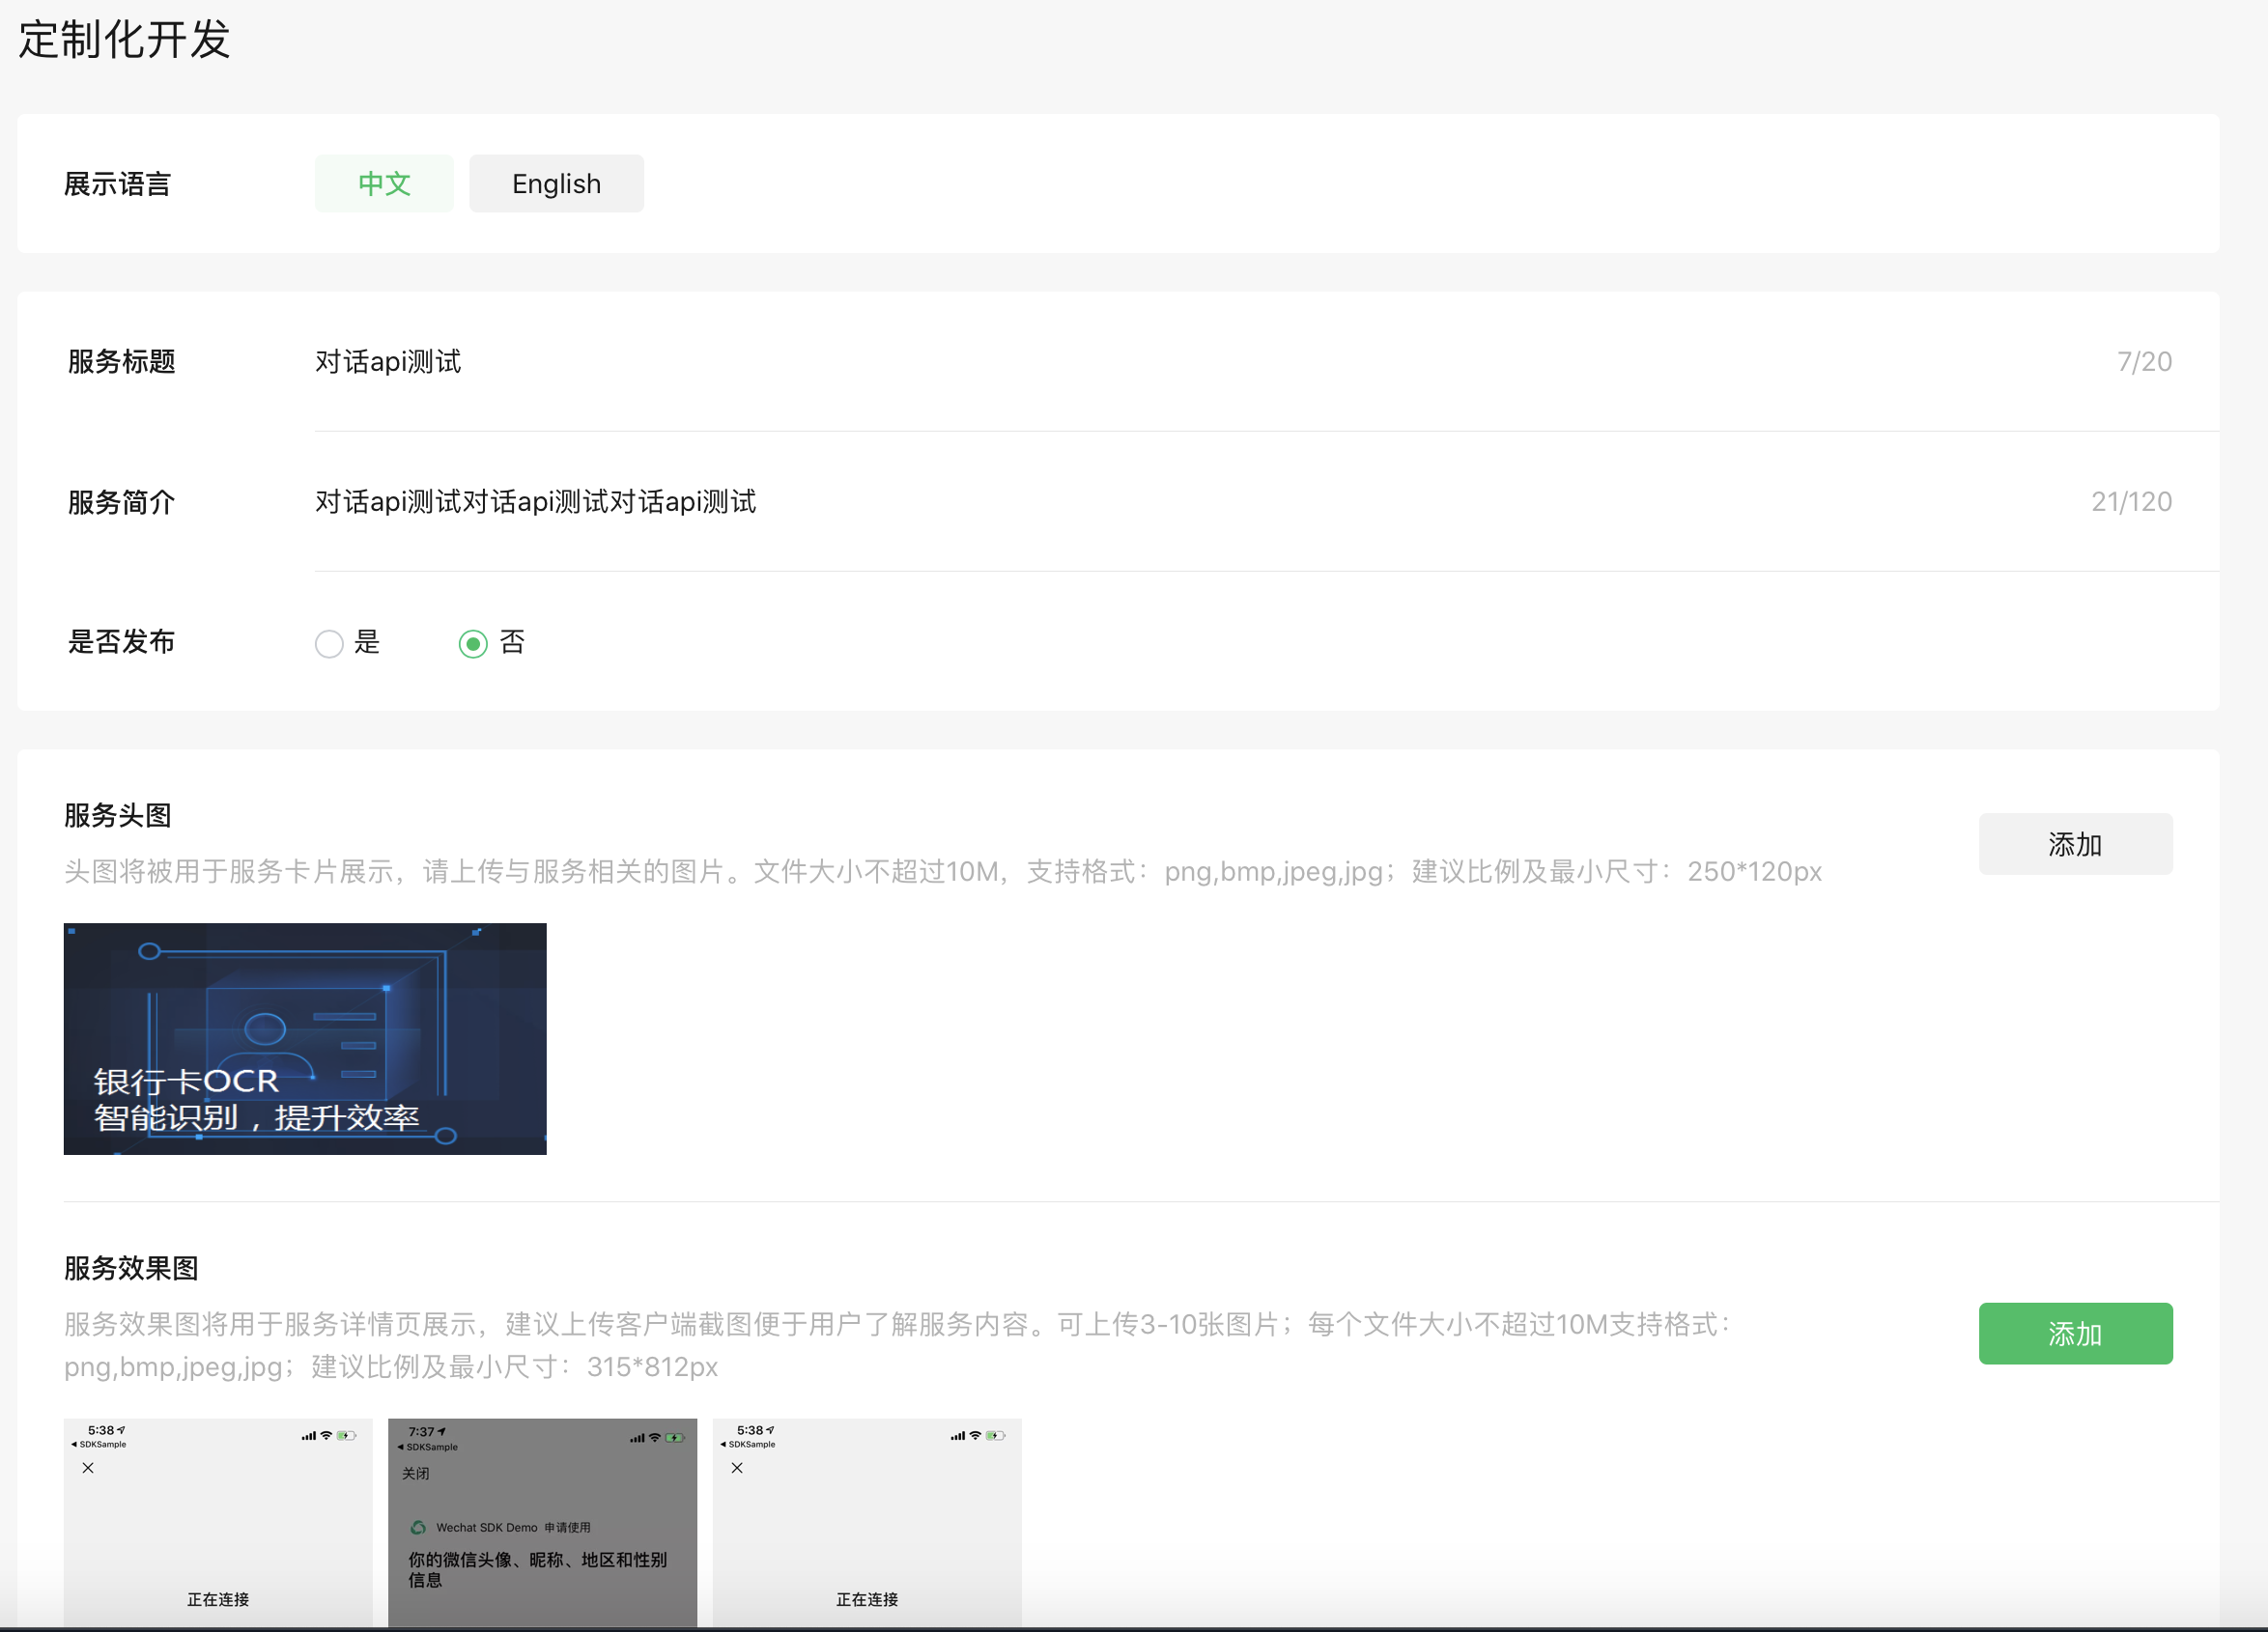Click the green Wechat SDK Demo logo icon
Screen dimensions: 2268x1632
tap(418, 1527)
